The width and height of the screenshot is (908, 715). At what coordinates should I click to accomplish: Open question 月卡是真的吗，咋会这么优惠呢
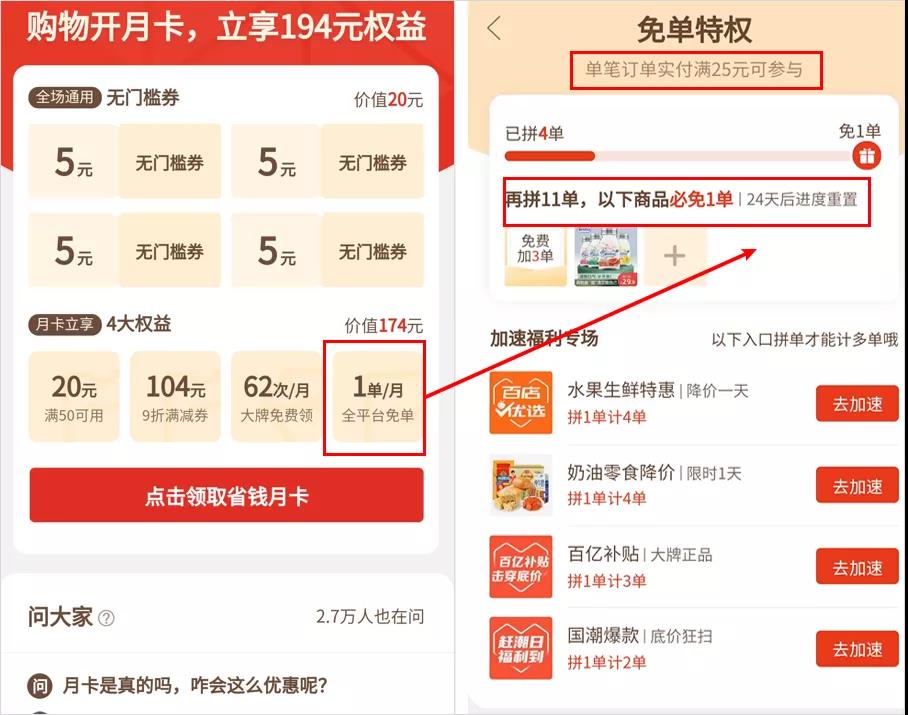(x=195, y=686)
